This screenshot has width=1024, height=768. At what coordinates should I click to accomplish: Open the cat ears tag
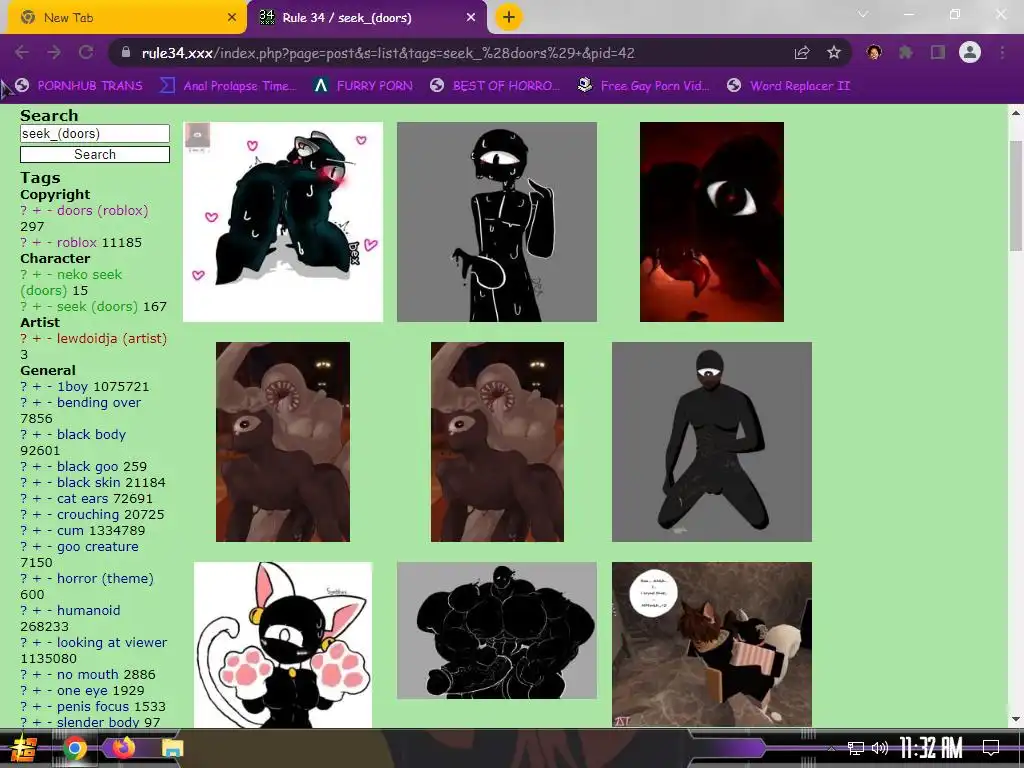coord(82,498)
